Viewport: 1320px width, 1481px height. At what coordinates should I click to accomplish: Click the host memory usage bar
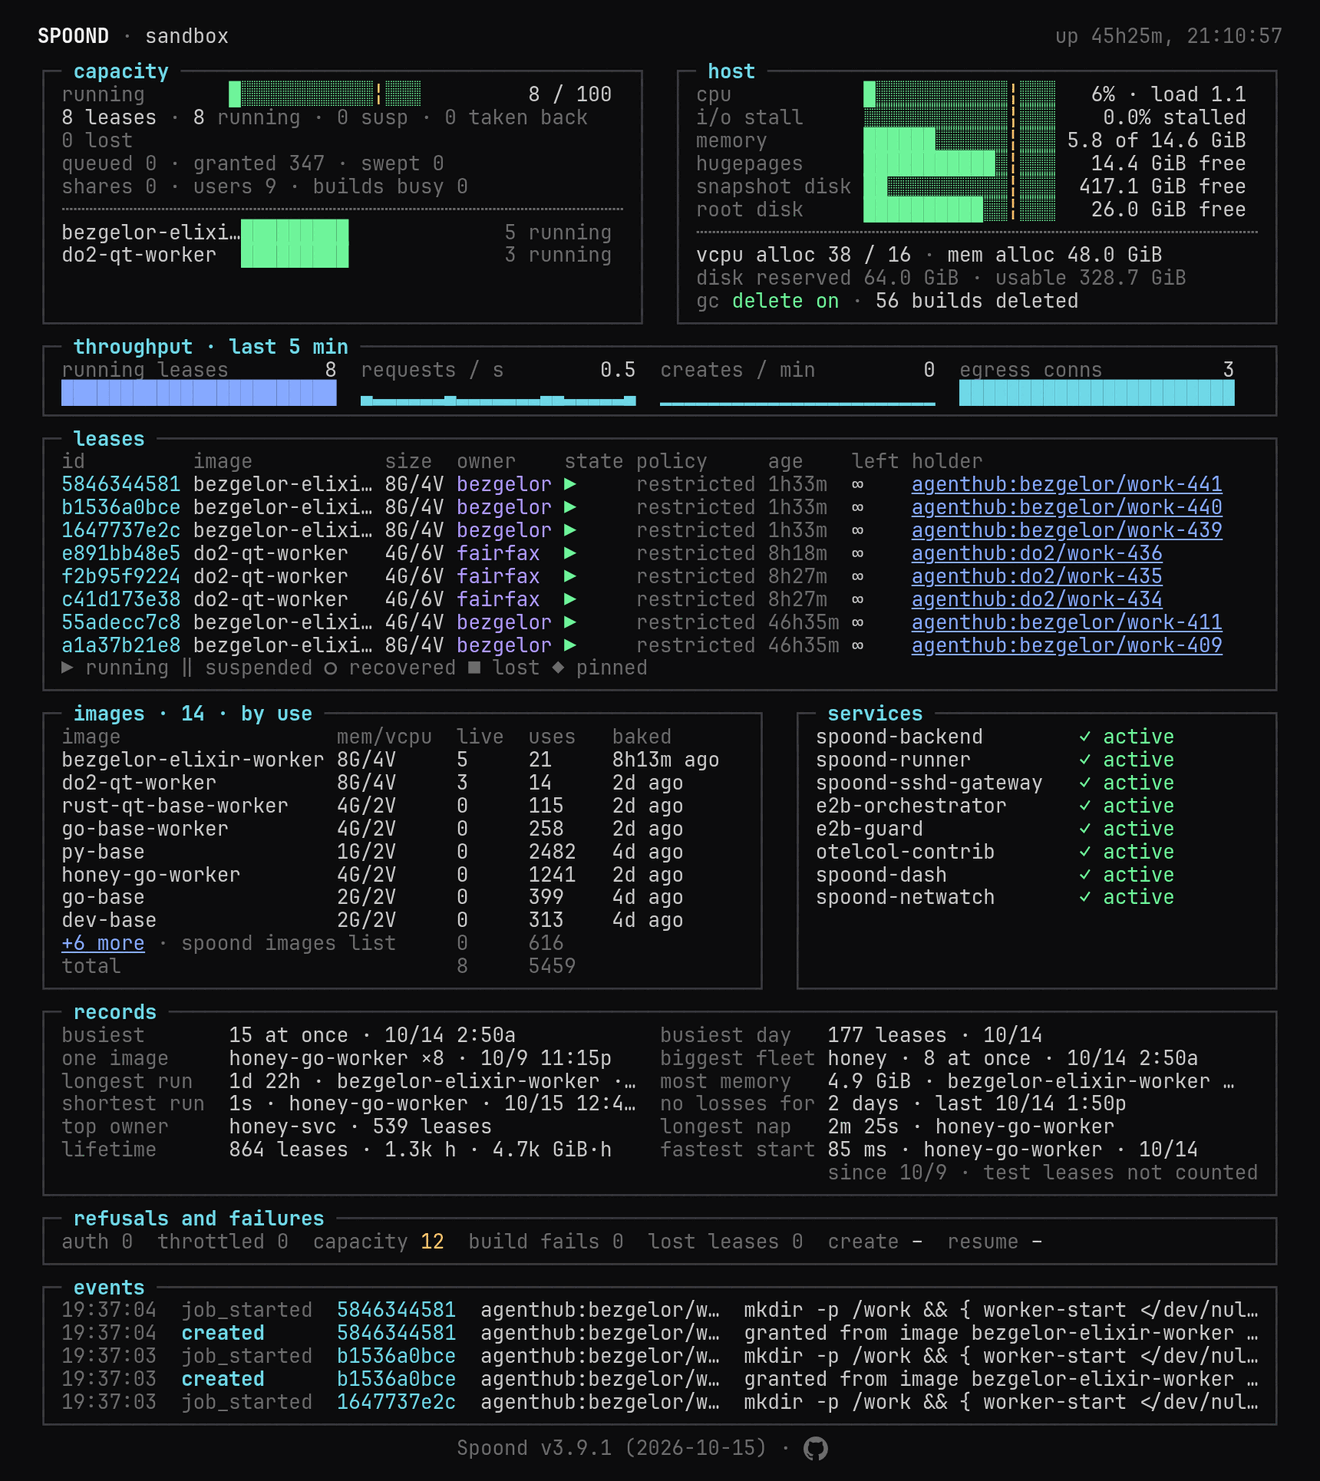pyautogui.click(x=959, y=141)
